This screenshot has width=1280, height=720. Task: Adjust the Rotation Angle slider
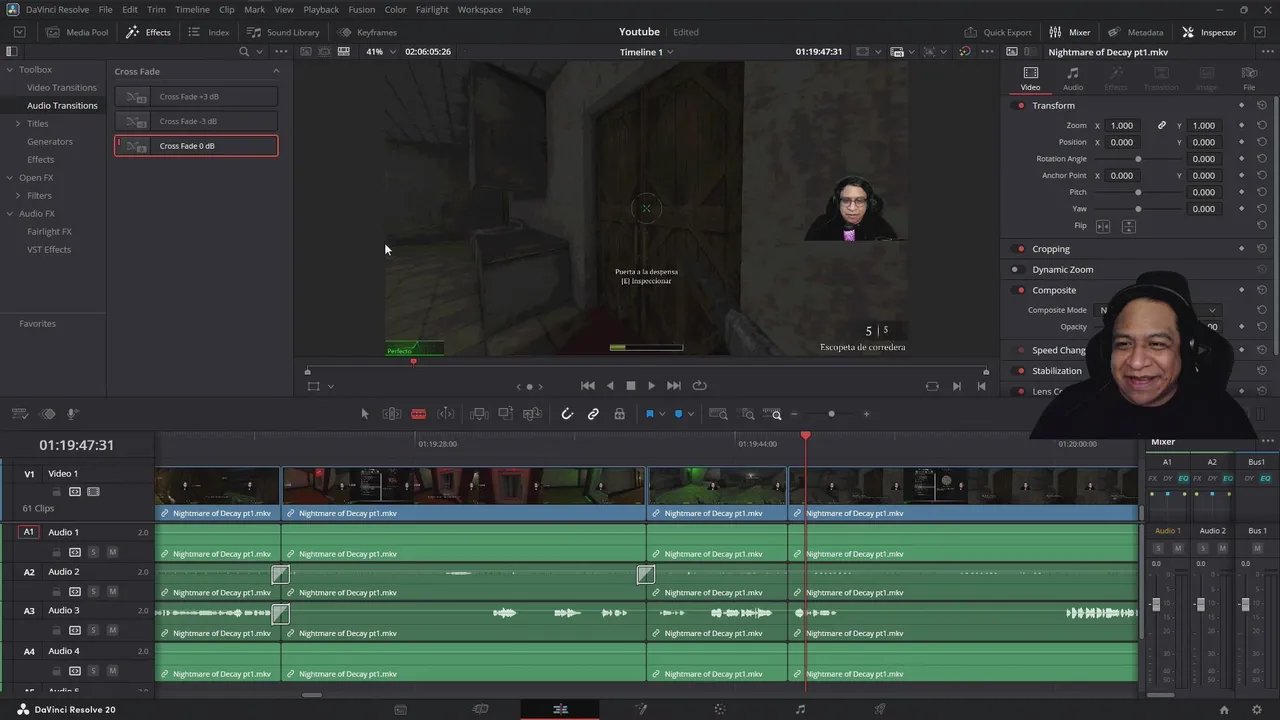(x=1138, y=159)
